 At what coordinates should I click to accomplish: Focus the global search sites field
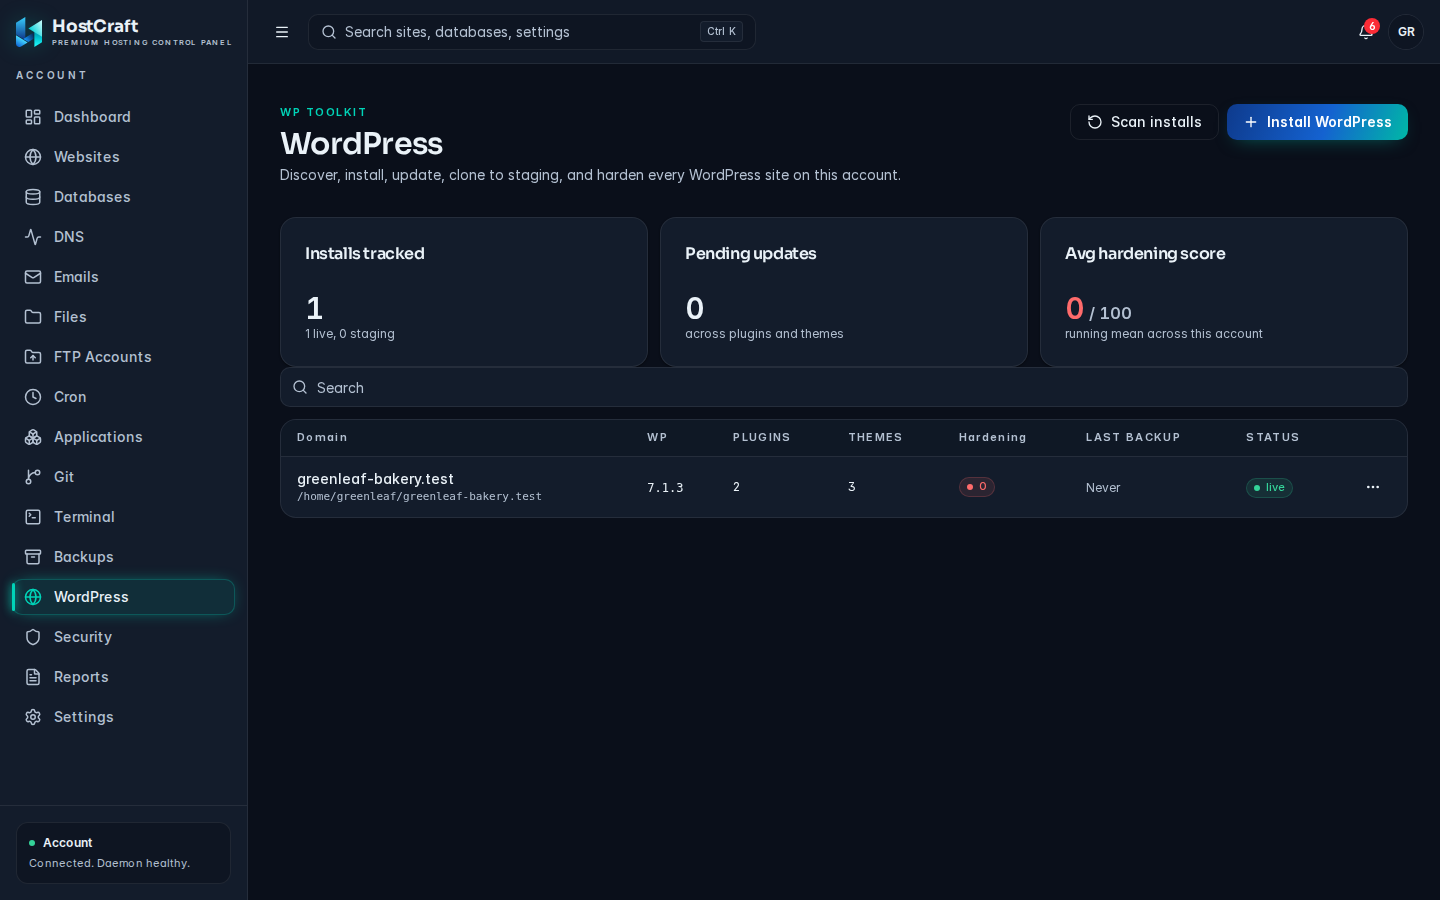(532, 32)
